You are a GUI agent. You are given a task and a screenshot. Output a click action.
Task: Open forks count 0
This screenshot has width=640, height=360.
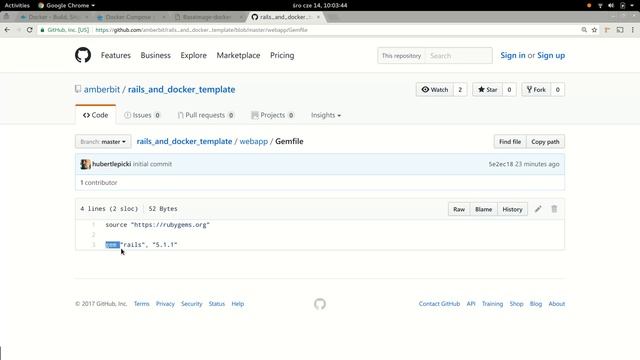pos(558,89)
